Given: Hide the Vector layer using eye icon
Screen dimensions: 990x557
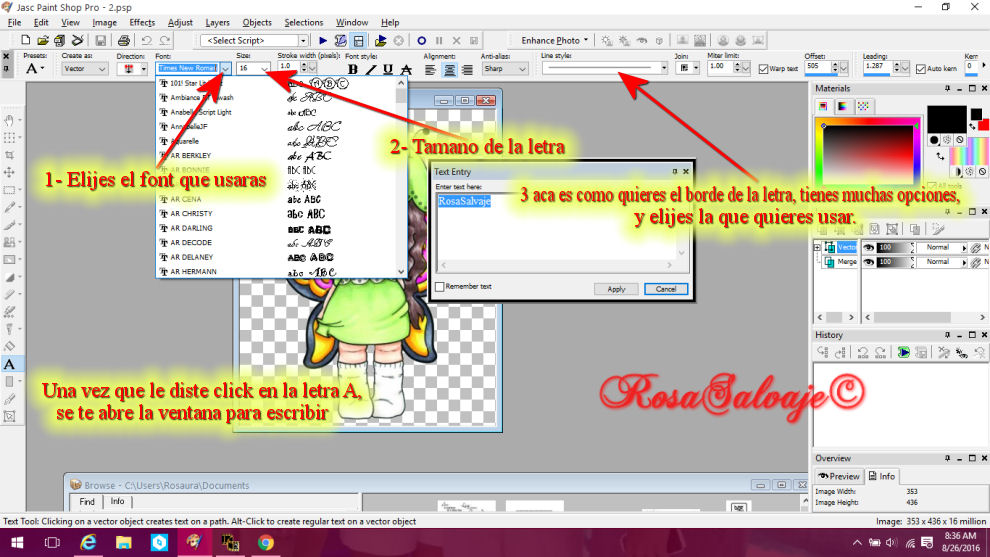Looking at the screenshot, I should tap(868, 247).
